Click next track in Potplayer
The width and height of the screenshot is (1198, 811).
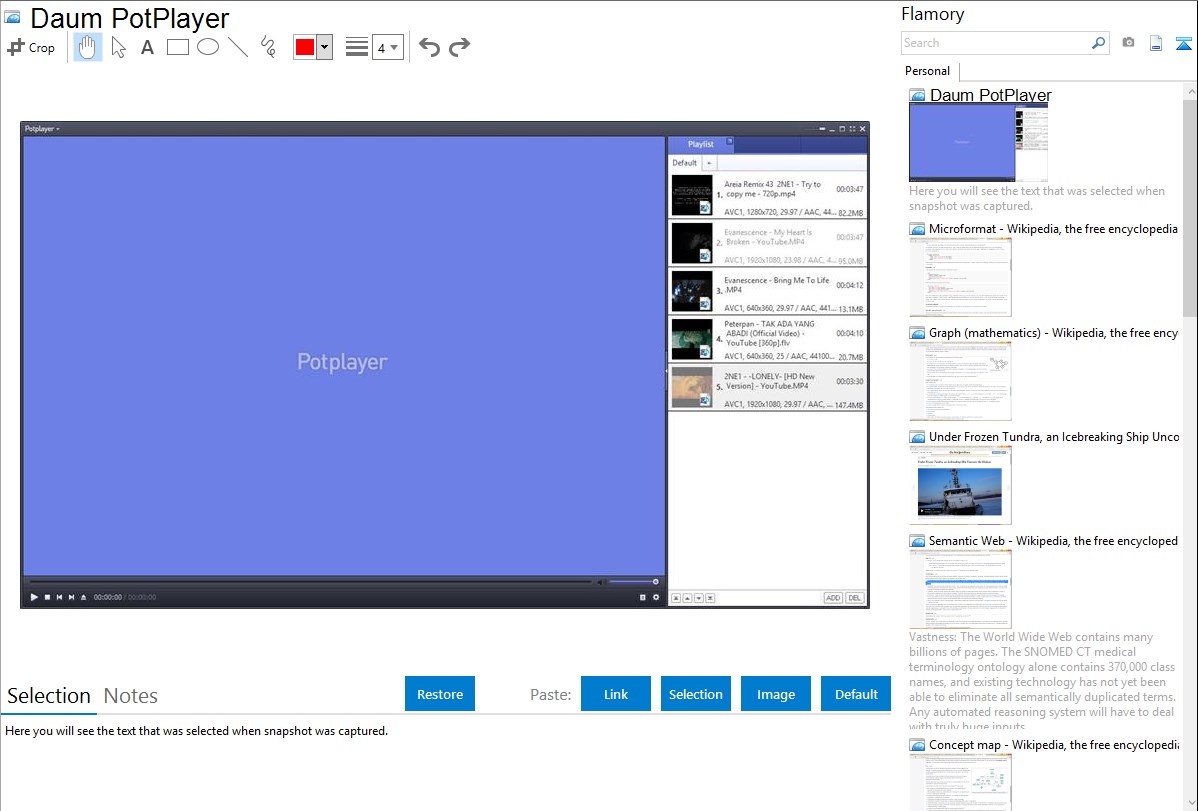pos(72,597)
